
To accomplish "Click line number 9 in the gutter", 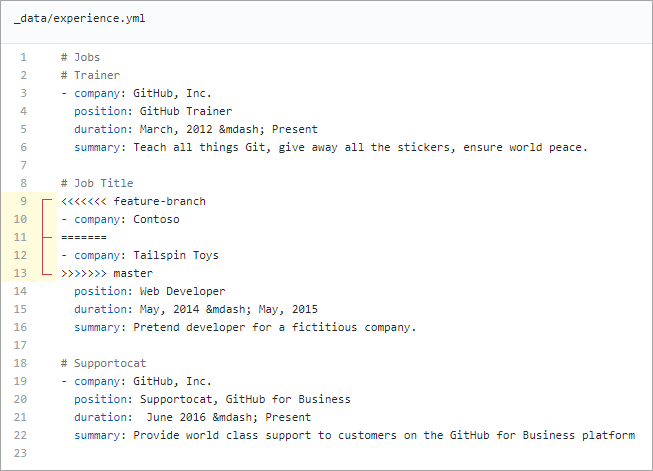I will [x=23, y=201].
